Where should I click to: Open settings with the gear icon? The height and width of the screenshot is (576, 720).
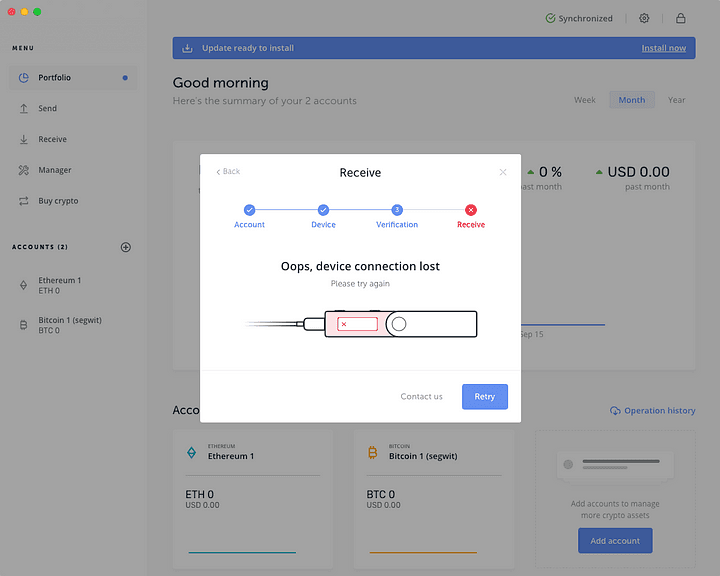(644, 18)
